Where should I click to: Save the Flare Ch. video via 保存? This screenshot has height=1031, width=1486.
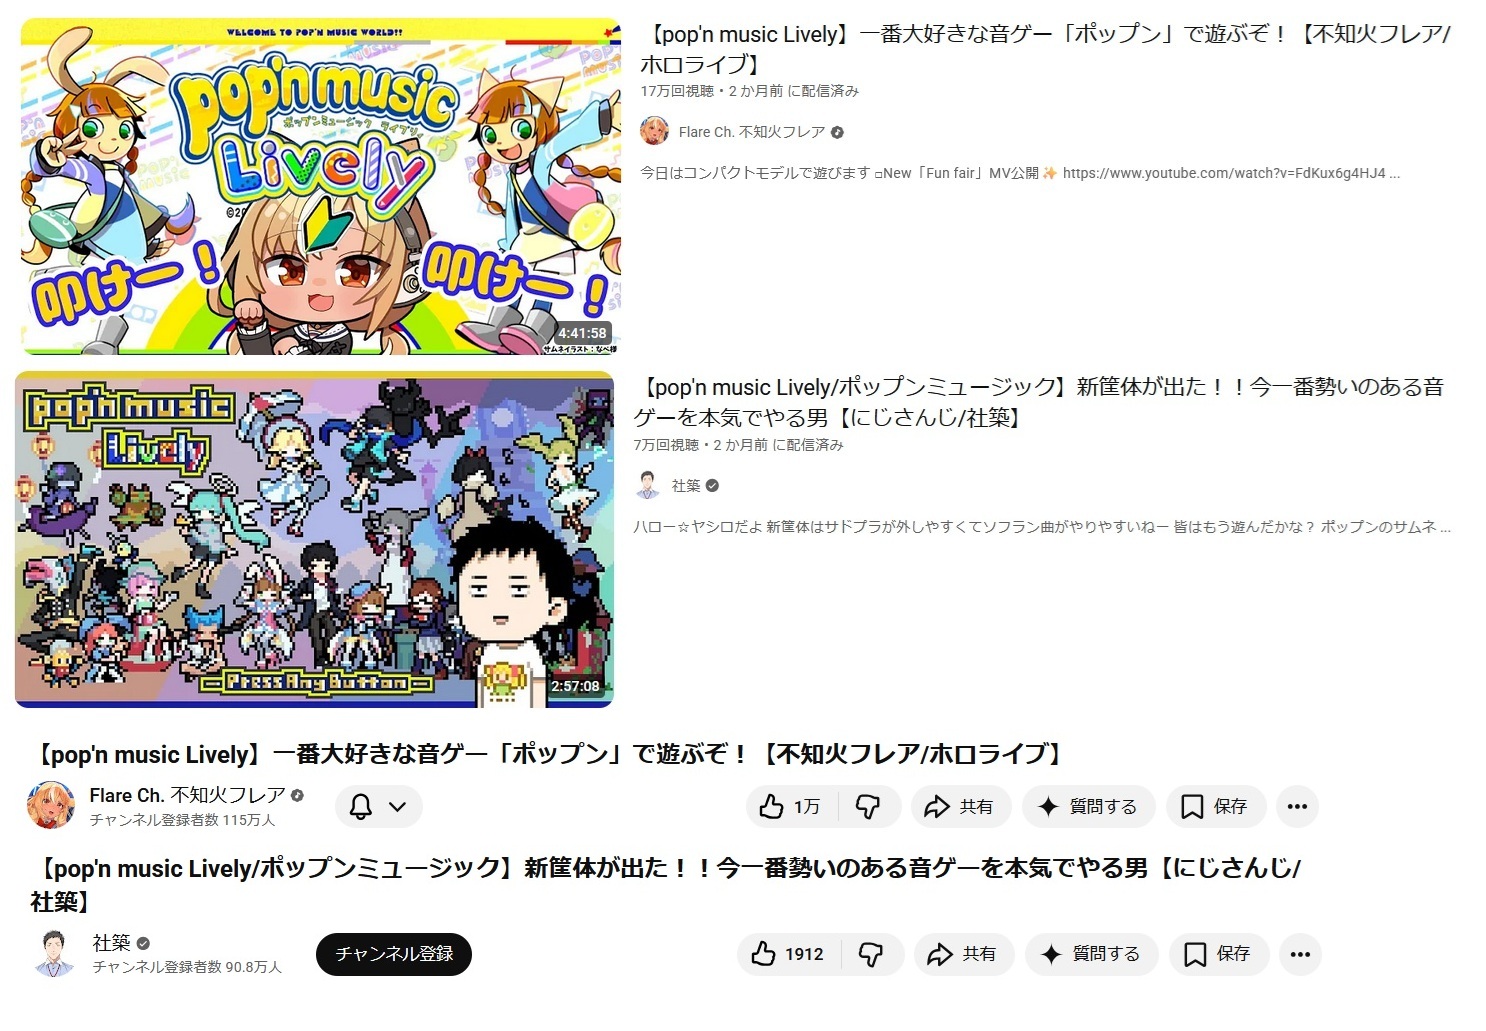[1216, 807]
